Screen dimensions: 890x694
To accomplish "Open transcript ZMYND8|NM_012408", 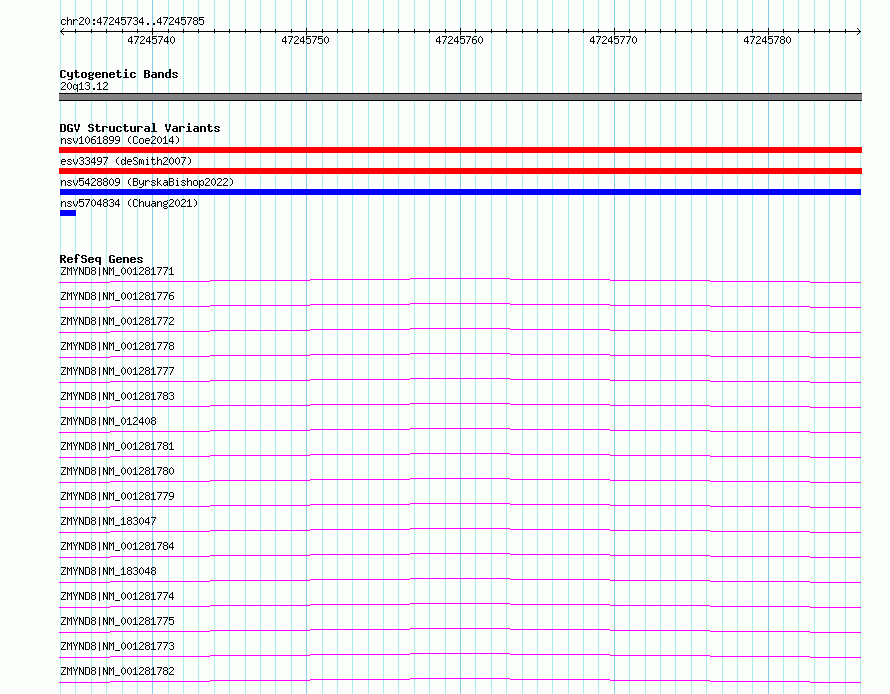I will 108,421.
